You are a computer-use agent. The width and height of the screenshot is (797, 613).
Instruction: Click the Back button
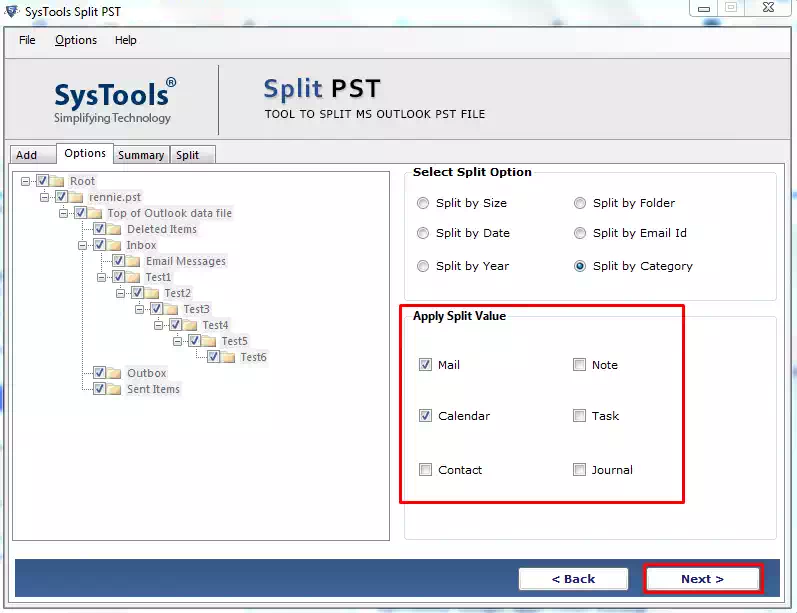tap(573, 579)
